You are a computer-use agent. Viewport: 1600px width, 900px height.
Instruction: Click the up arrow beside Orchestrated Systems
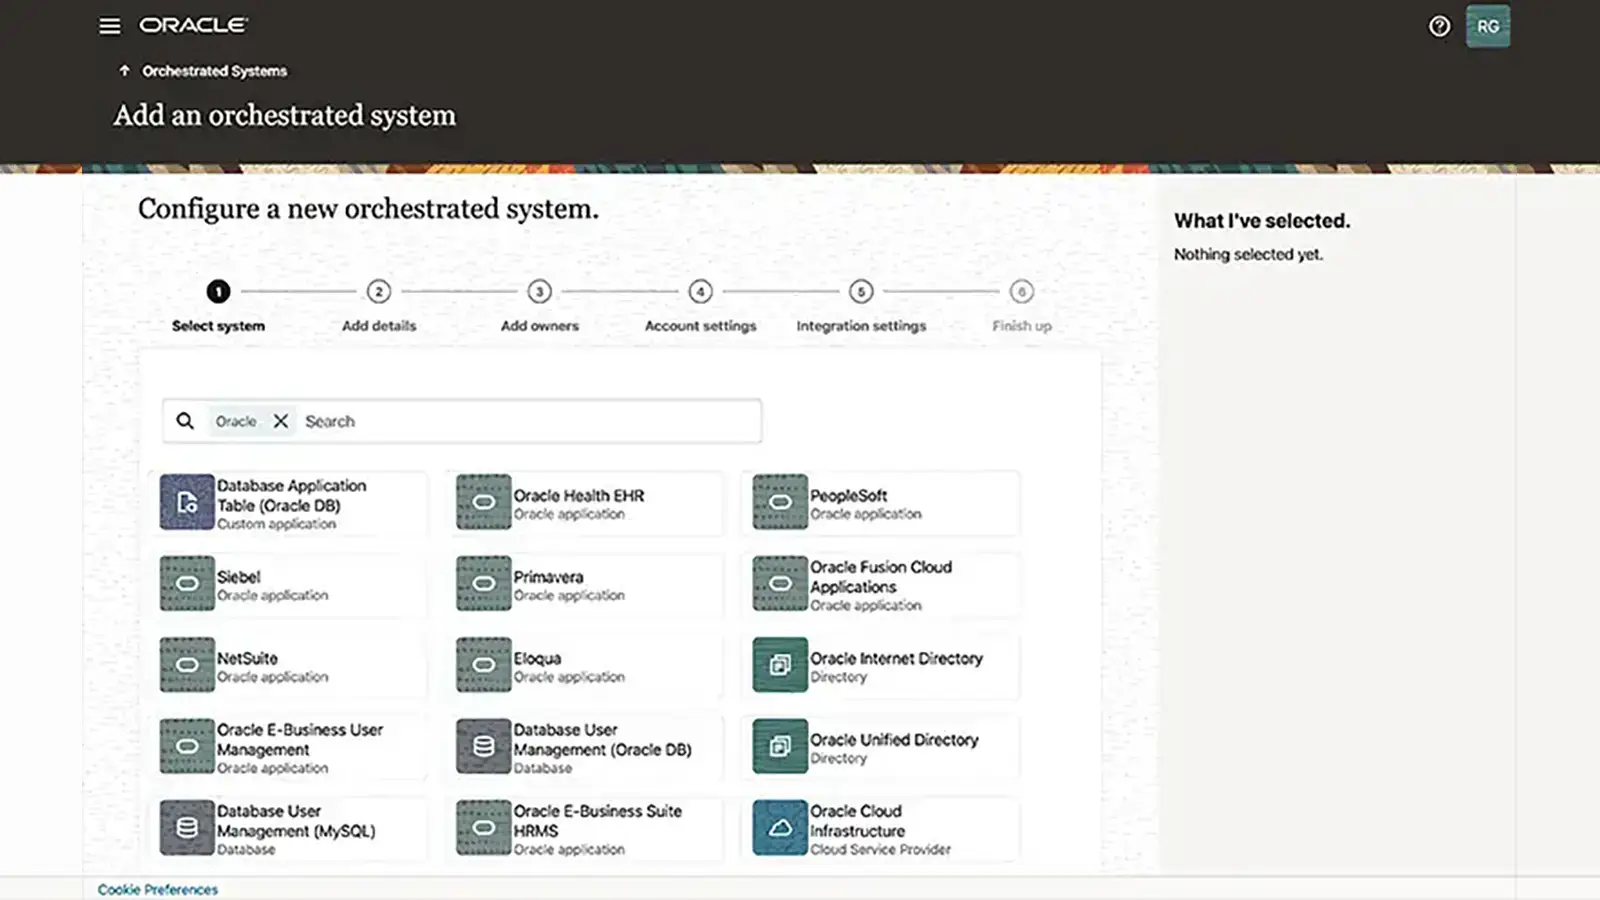click(124, 71)
